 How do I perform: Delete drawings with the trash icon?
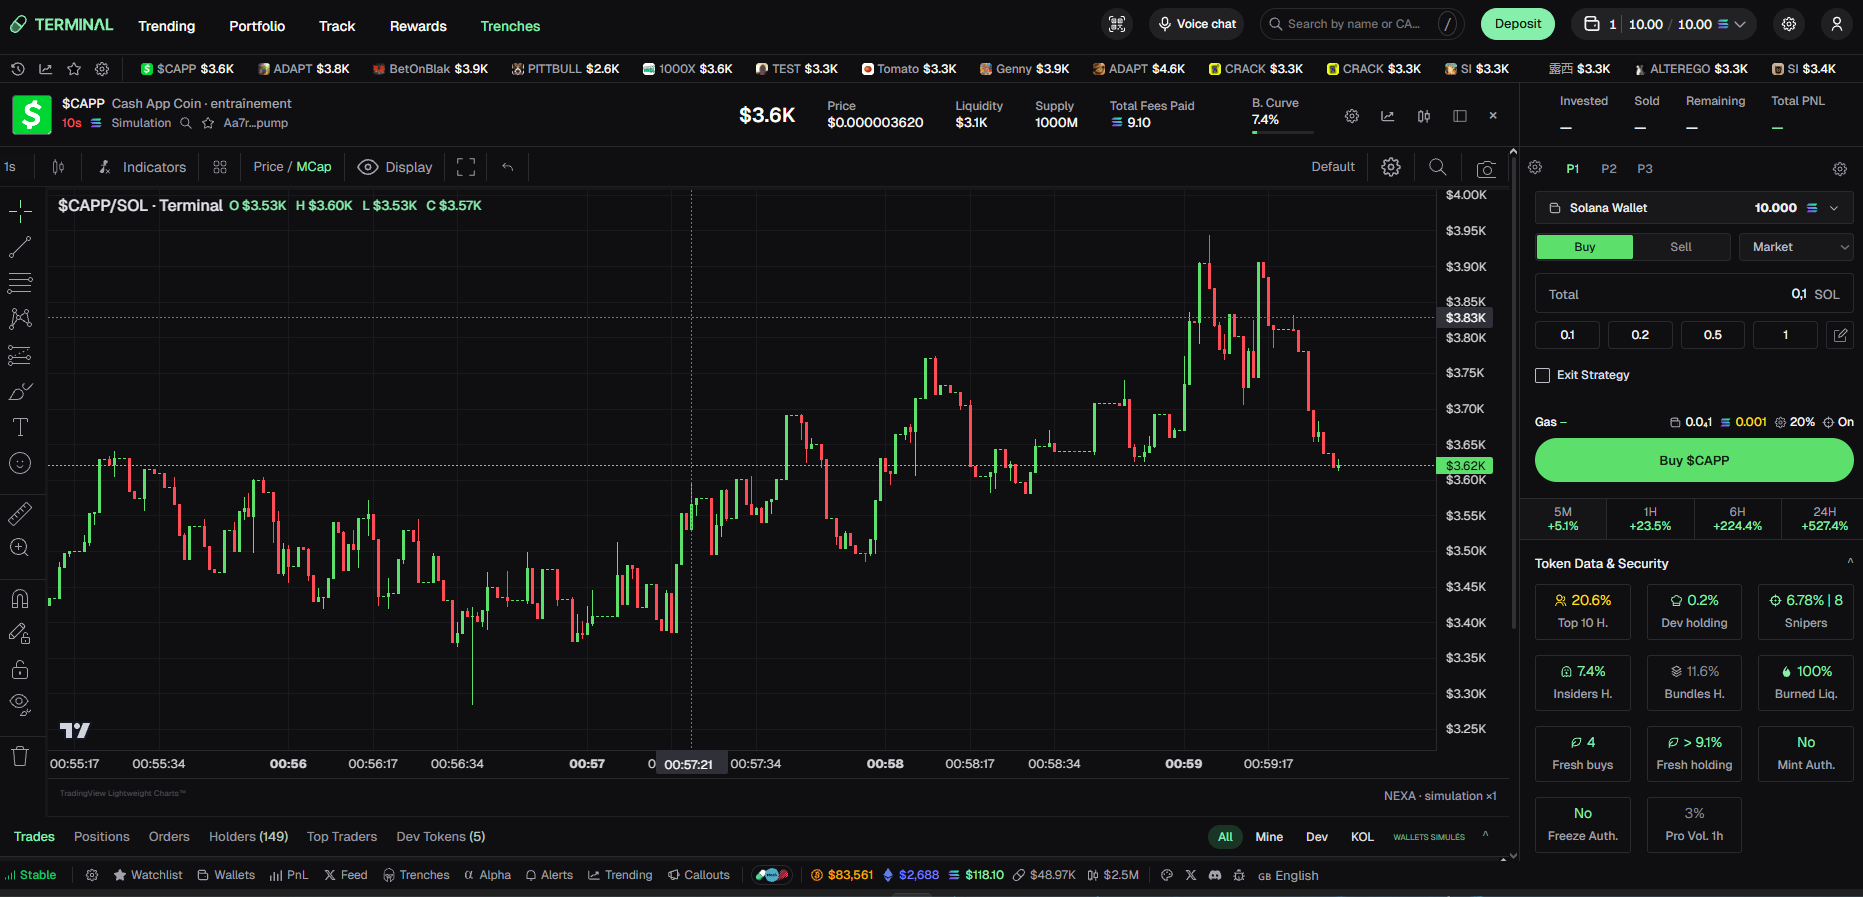click(x=20, y=756)
